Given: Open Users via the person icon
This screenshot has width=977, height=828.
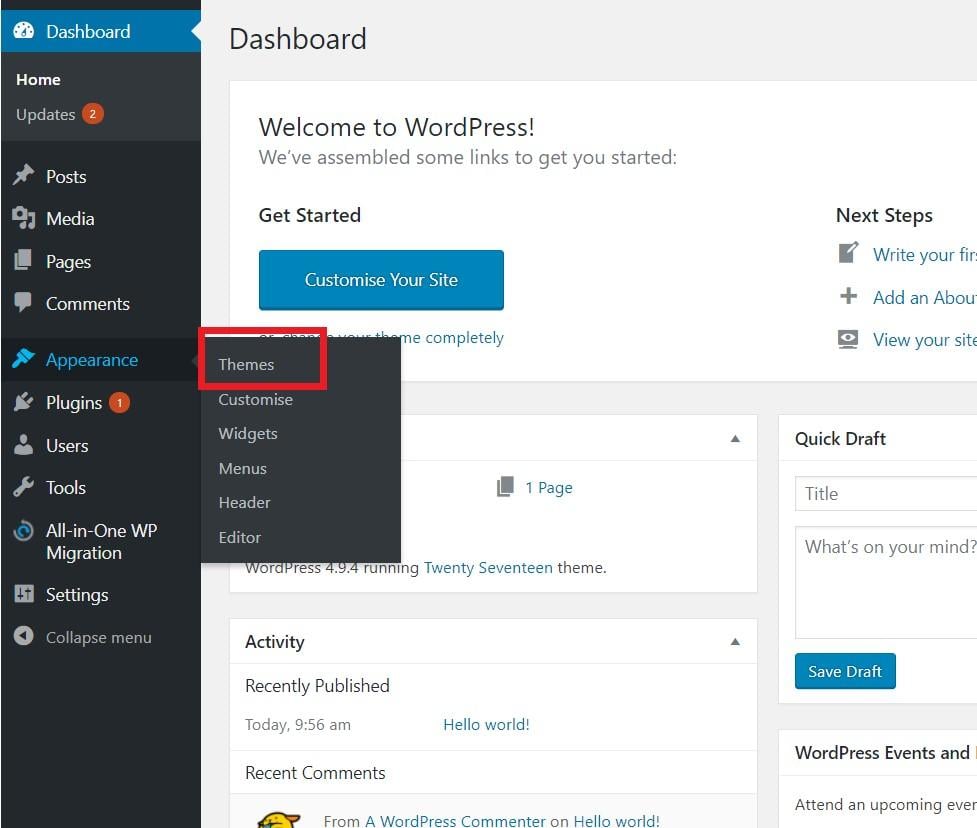Looking at the screenshot, I should click(x=23, y=445).
